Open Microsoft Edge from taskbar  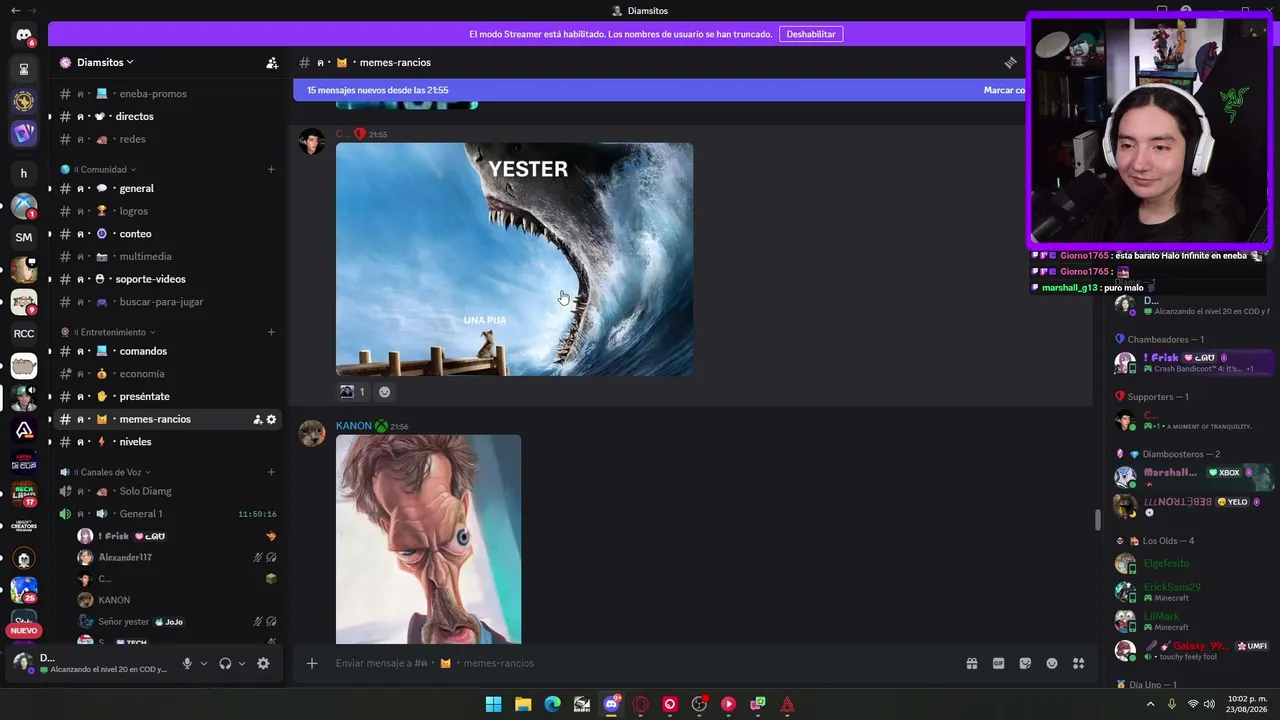(552, 704)
